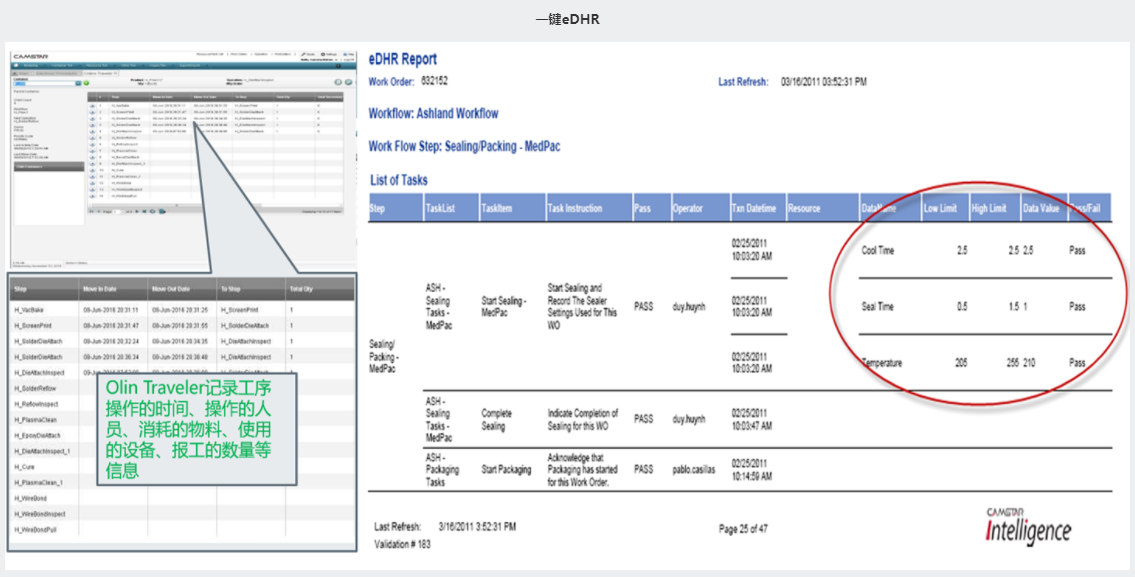Select the H_EpoxyDieAttach step cell
Image resolution: width=1135 pixels, height=577 pixels.
pos(38,435)
